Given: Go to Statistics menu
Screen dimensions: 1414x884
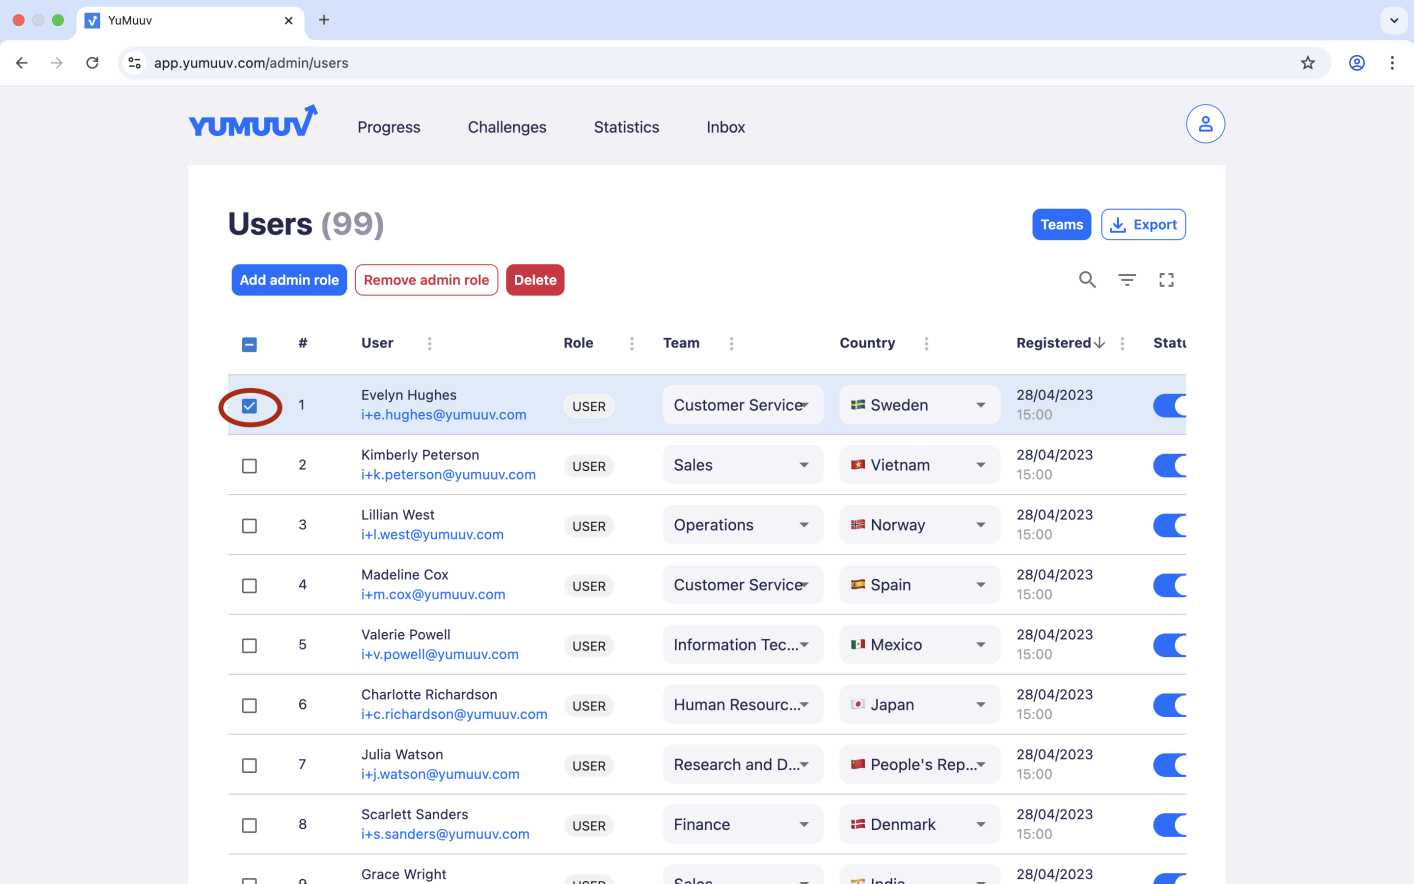Looking at the screenshot, I should click(x=627, y=127).
